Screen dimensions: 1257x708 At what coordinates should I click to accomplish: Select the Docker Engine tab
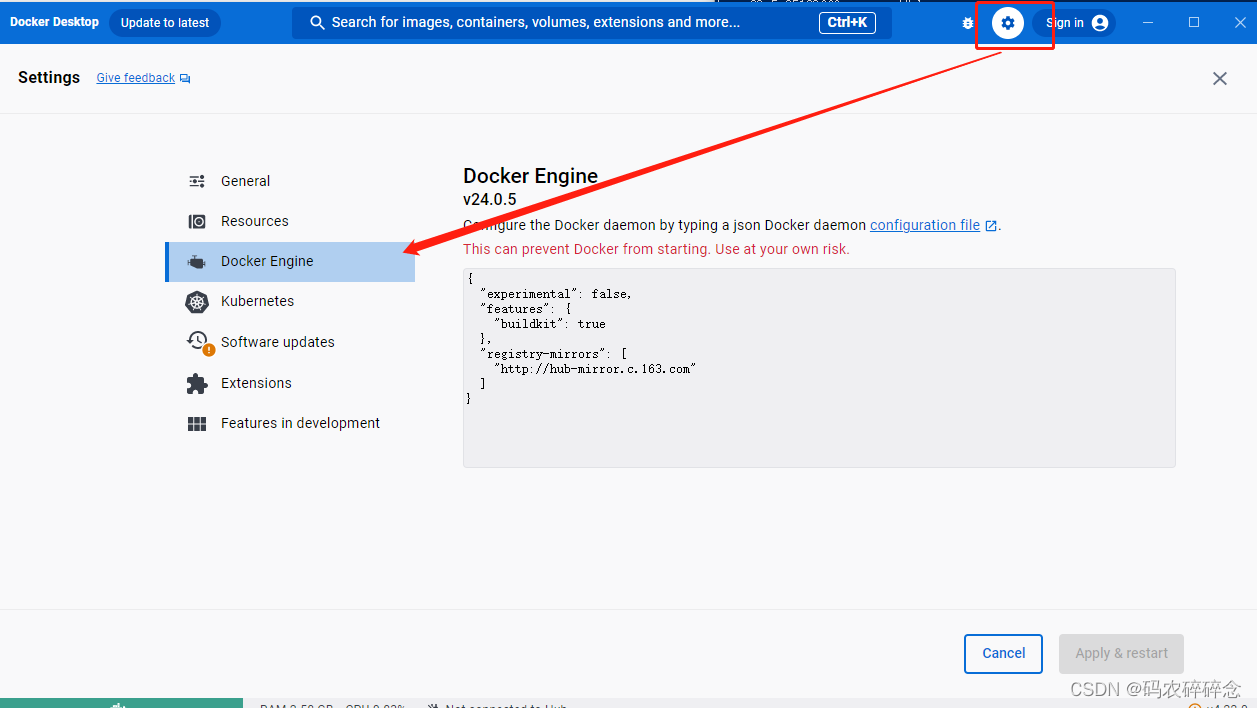[x=290, y=261]
